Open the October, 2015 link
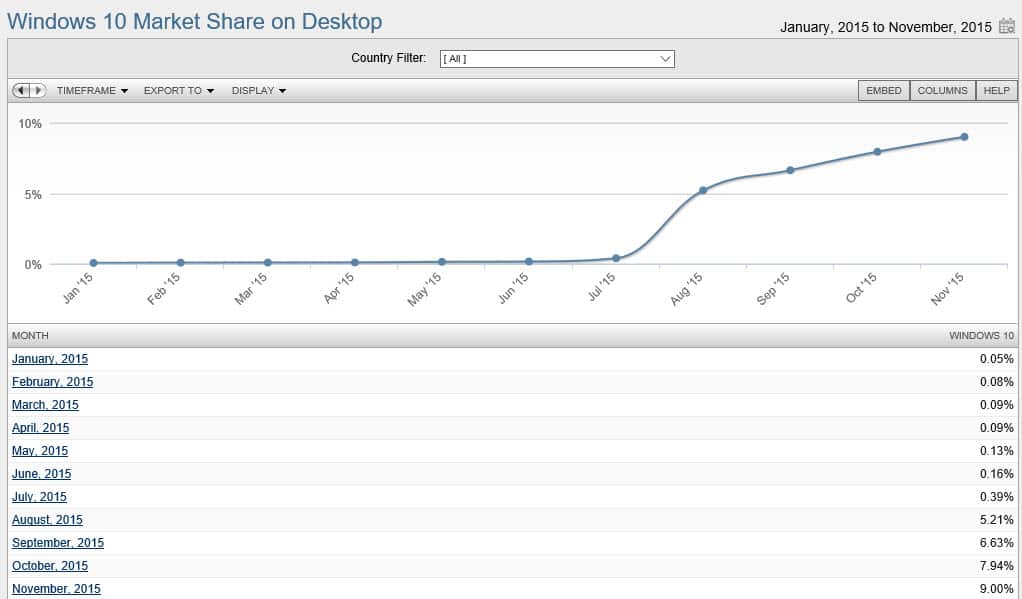This screenshot has width=1022, height=599. (50, 566)
